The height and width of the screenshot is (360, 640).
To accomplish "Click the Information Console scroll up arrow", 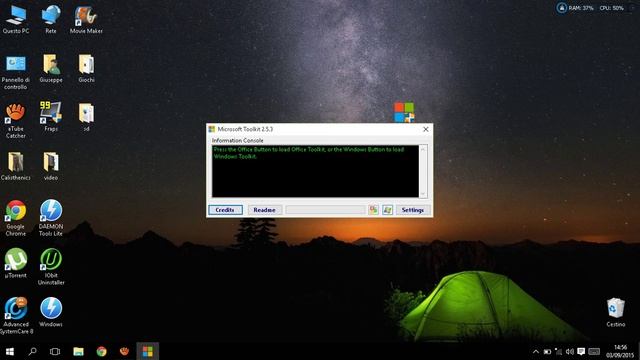I will click(423, 149).
